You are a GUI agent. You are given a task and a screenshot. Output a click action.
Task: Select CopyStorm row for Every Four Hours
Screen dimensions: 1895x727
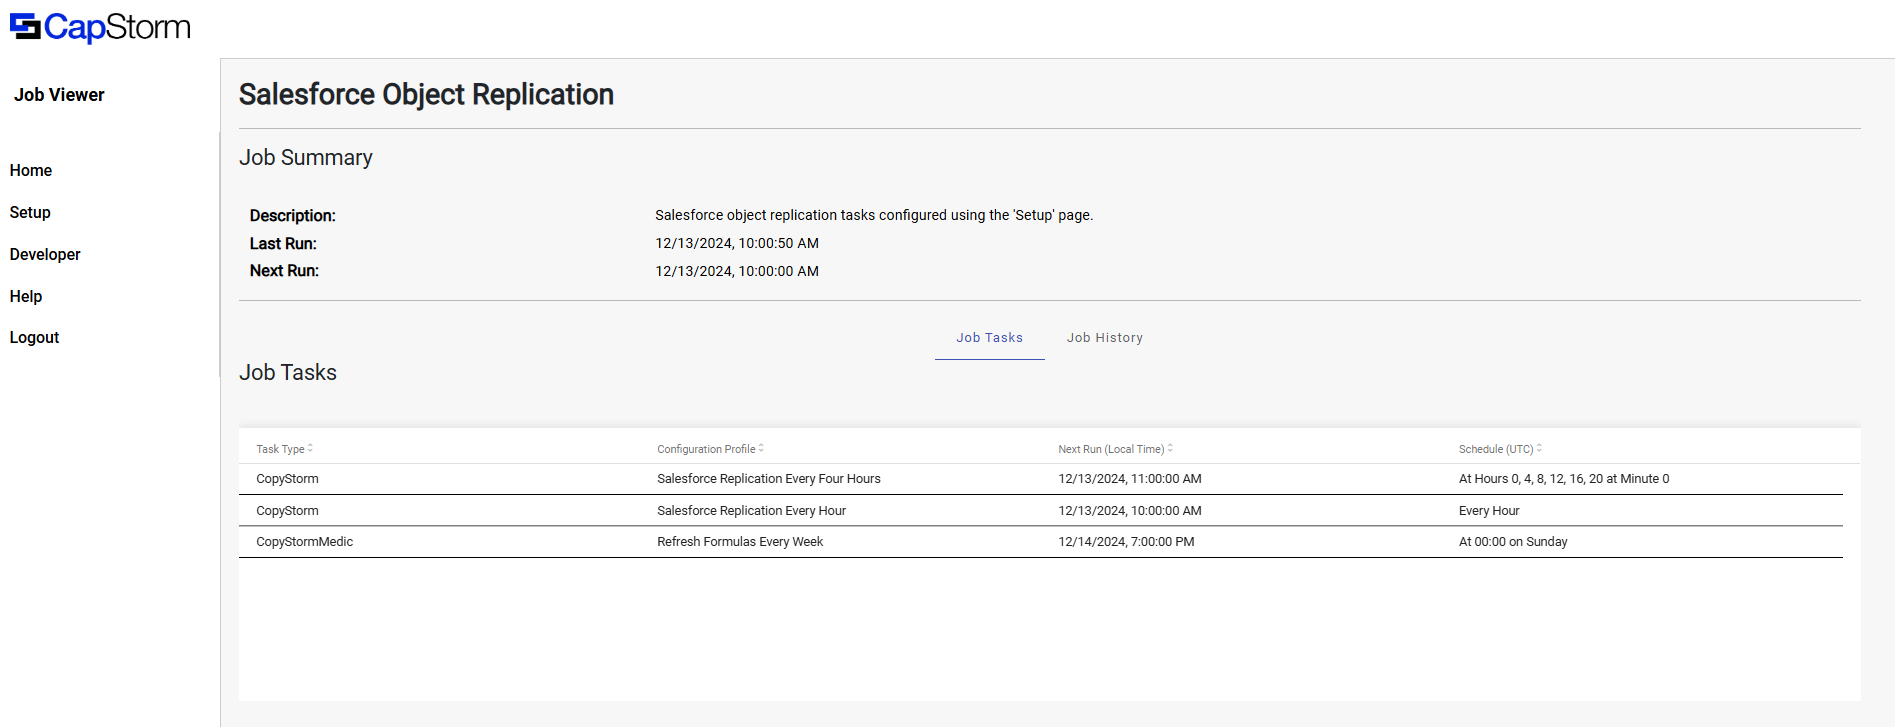point(1040,479)
